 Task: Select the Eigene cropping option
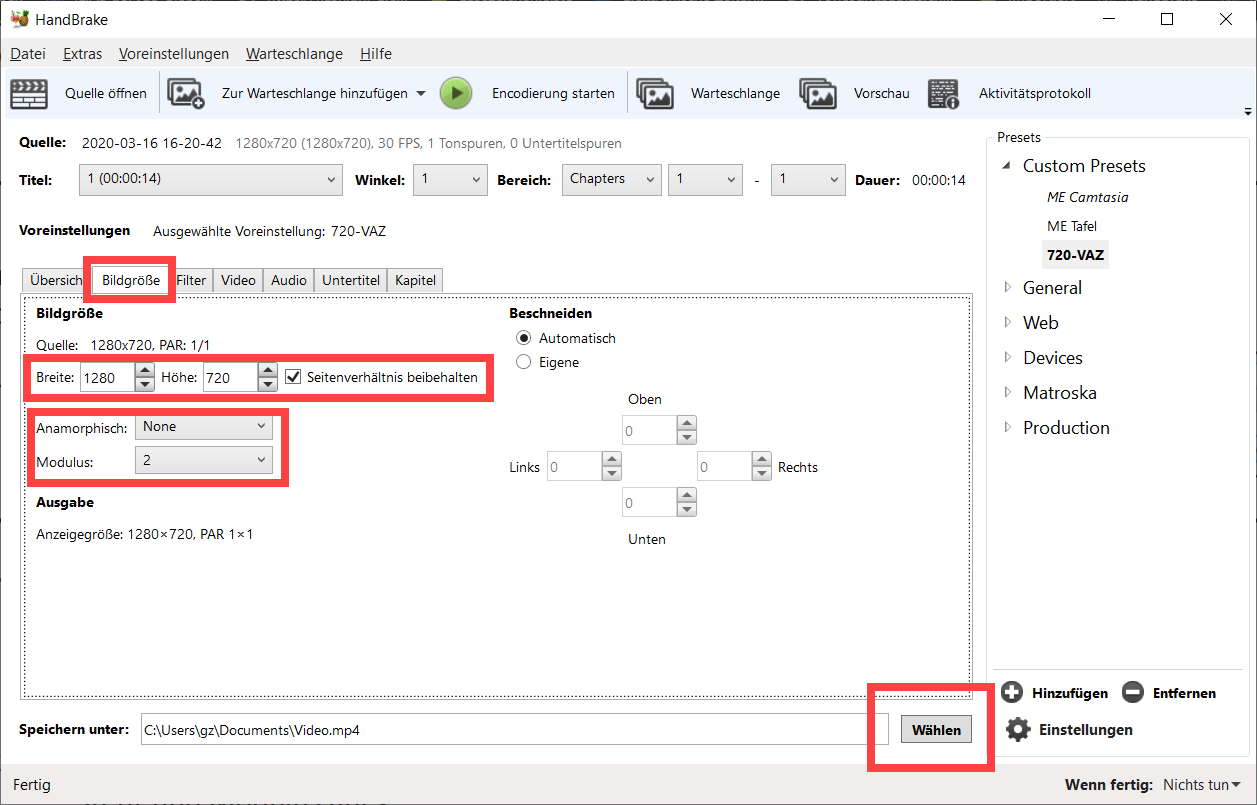[523, 362]
